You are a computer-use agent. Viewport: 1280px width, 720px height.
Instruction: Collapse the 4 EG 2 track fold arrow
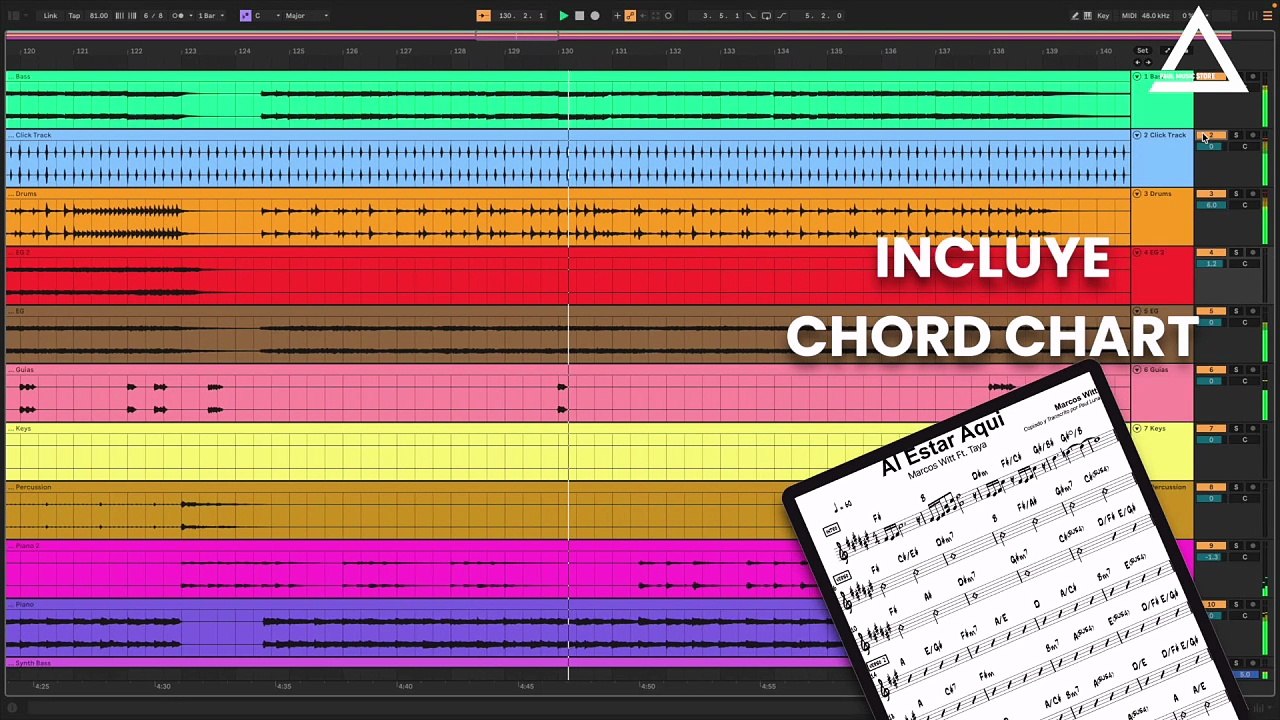click(1137, 253)
